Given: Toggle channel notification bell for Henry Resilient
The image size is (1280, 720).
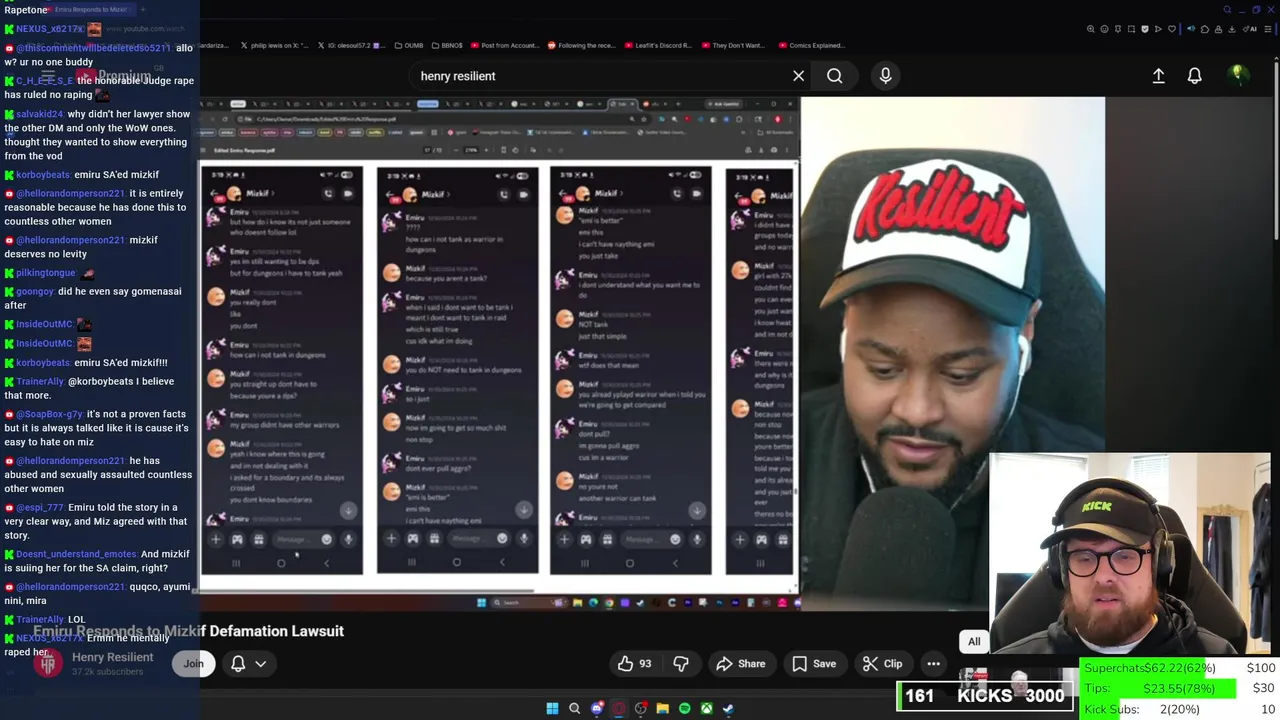Looking at the screenshot, I should (x=238, y=663).
